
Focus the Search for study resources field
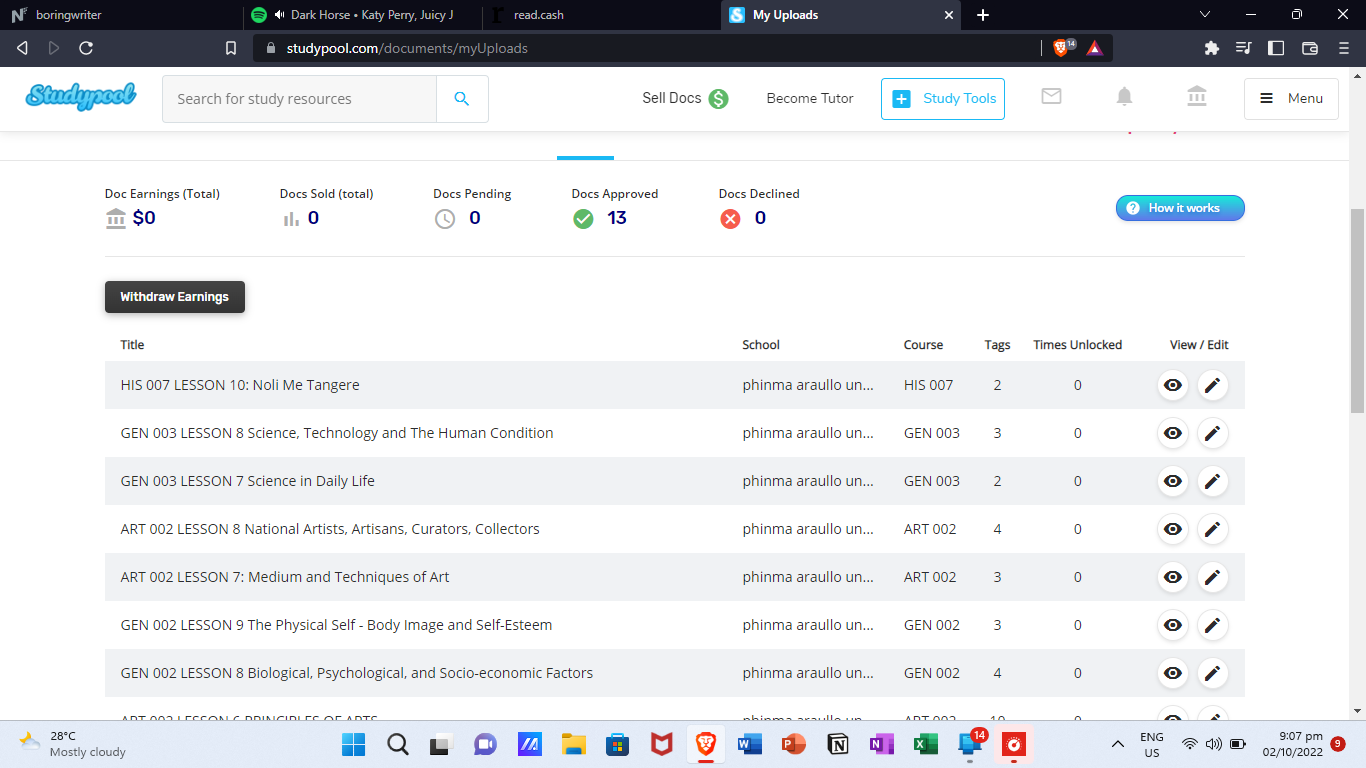click(299, 99)
